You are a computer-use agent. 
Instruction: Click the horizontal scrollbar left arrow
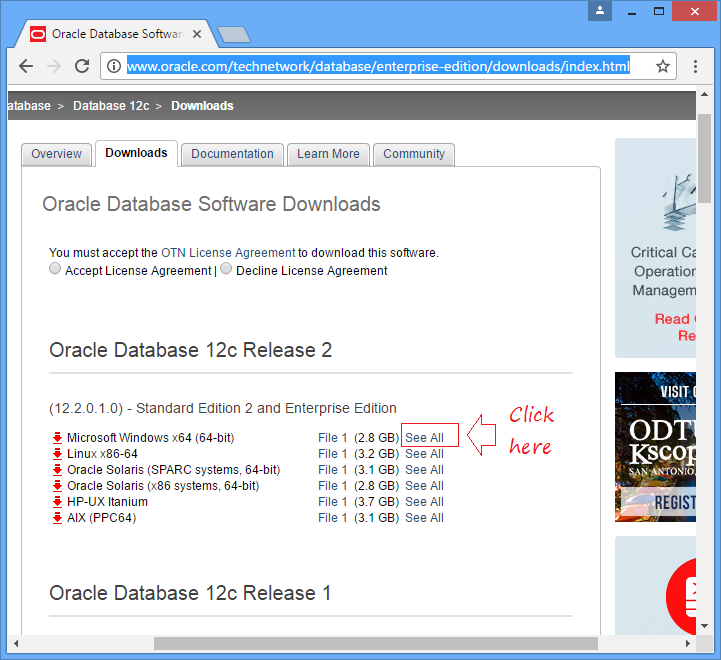(x=16, y=643)
